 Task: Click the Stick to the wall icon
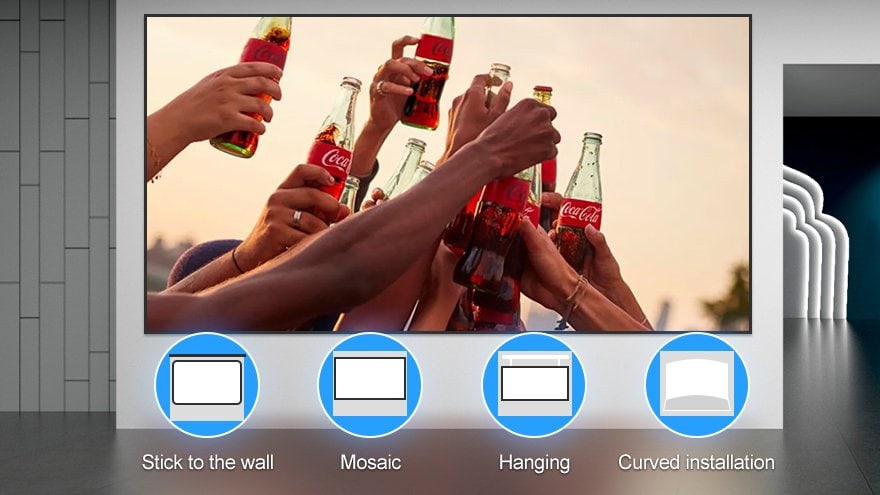click(x=207, y=385)
